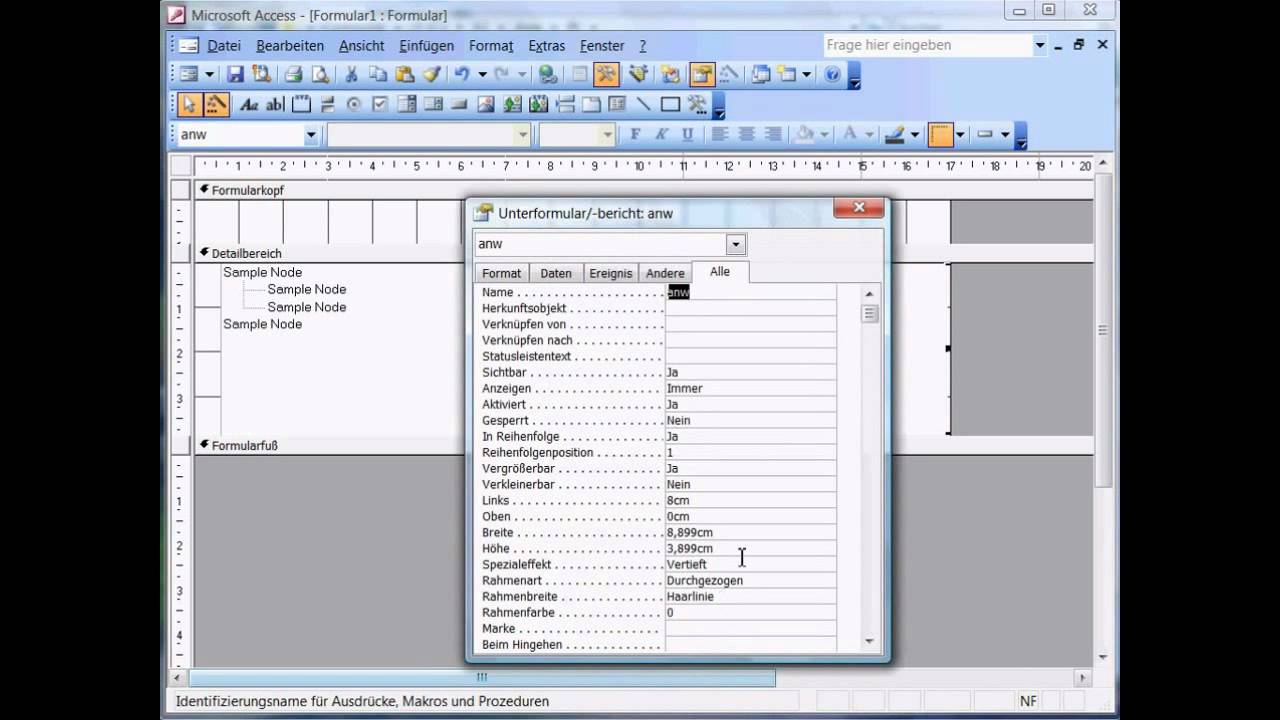Viewport: 1280px width, 720px height.
Task: Click the Format Painter brush icon
Action: [431, 74]
